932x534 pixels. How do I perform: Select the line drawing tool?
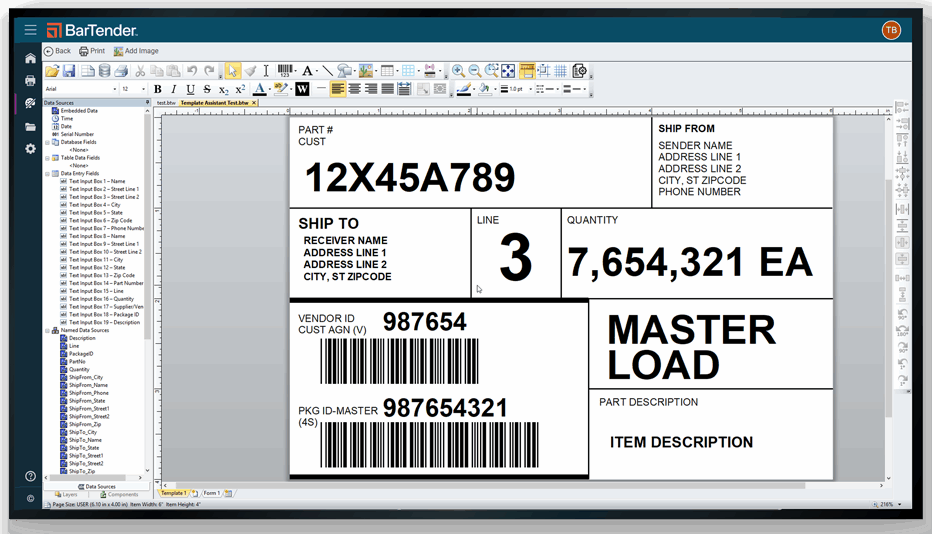coord(326,71)
